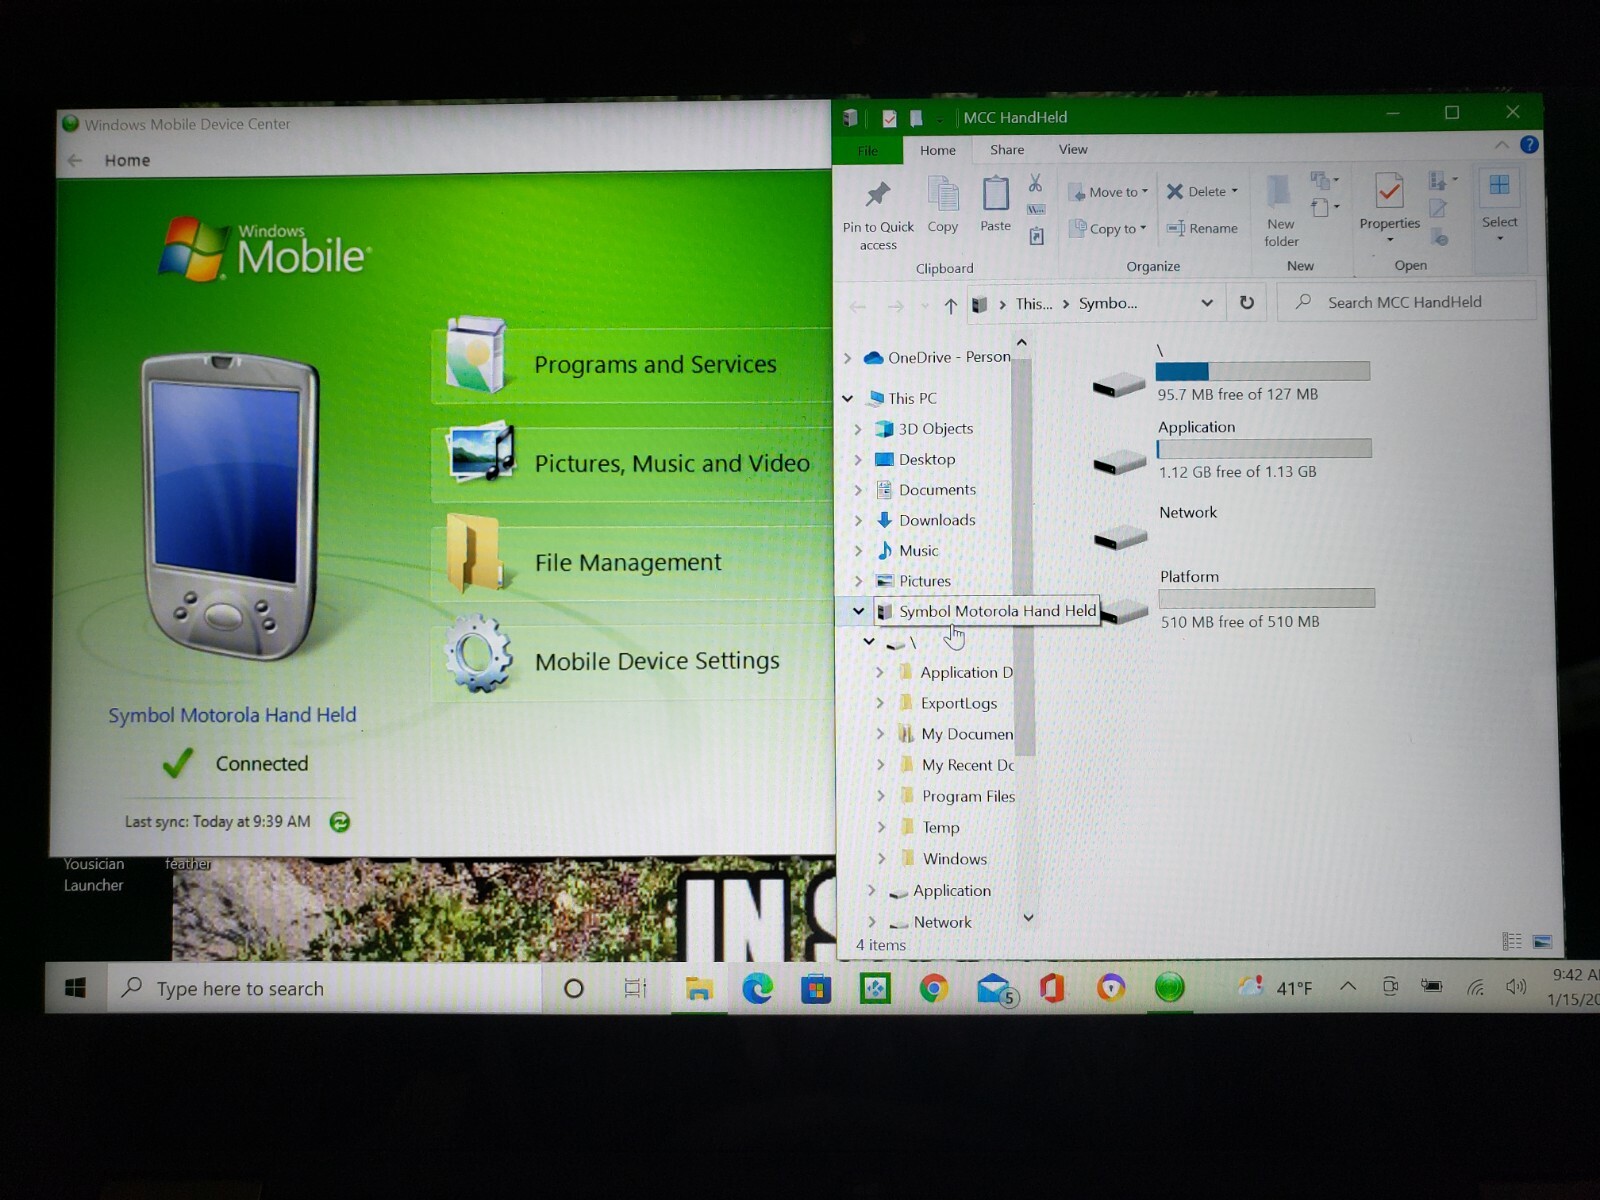Screen dimensions: 1600x1200
Task: Switch to the Share ribbon tab
Action: pyautogui.click(x=1007, y=149)
